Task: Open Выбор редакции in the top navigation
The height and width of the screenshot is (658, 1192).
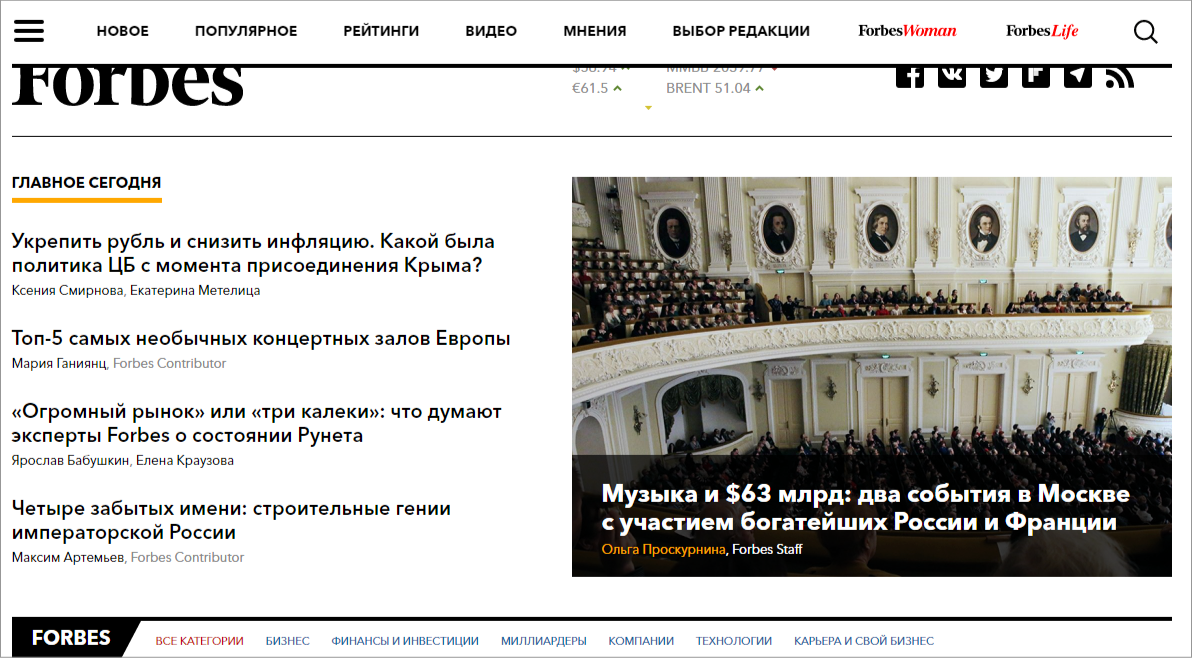Action: pos(741,31)
